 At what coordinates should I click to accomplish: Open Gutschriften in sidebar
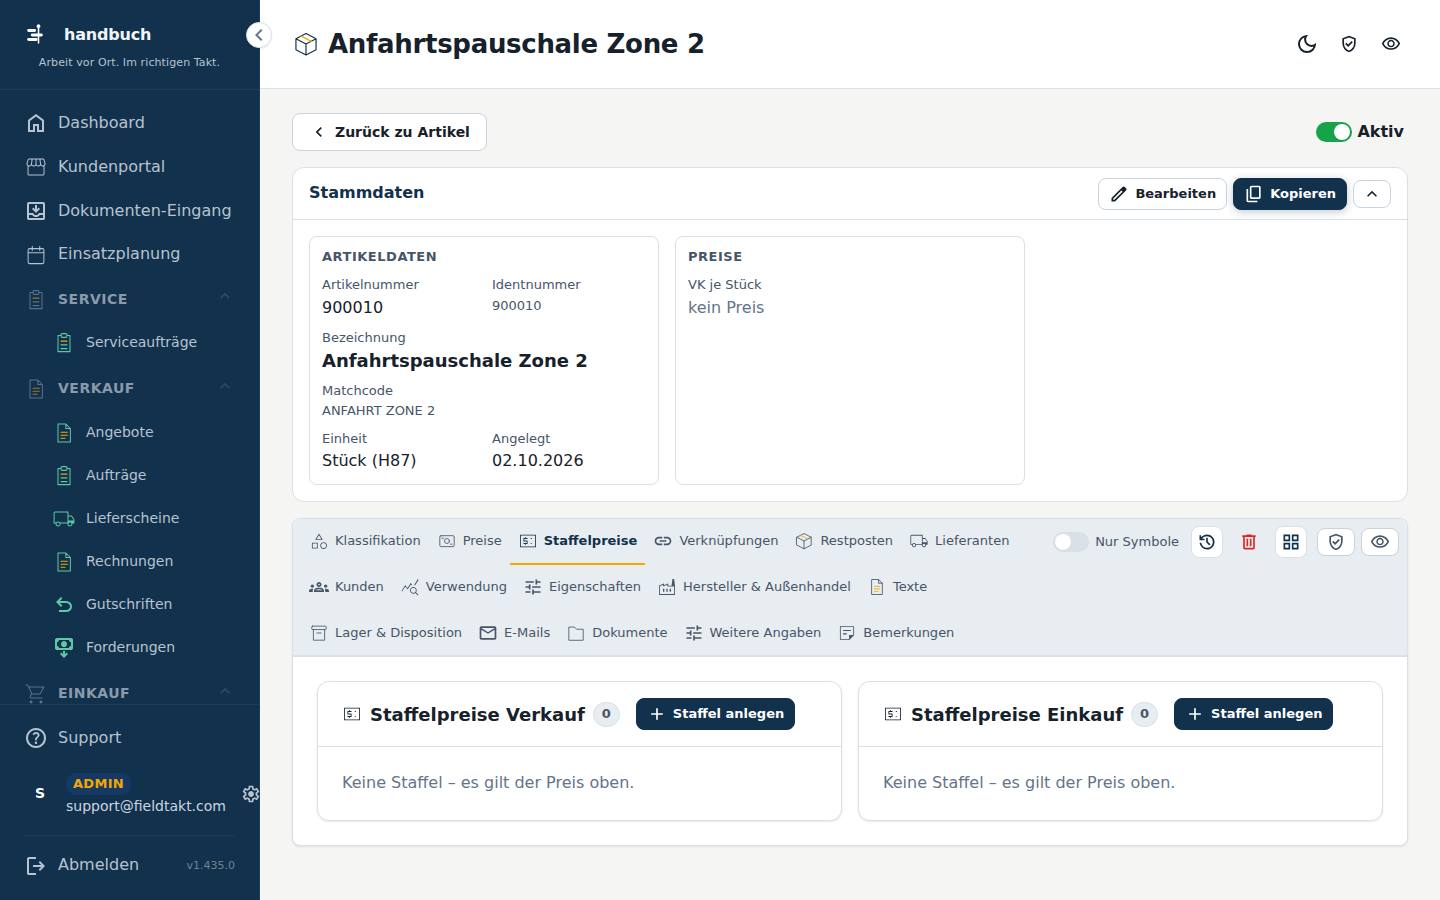(x=130, y=604)
